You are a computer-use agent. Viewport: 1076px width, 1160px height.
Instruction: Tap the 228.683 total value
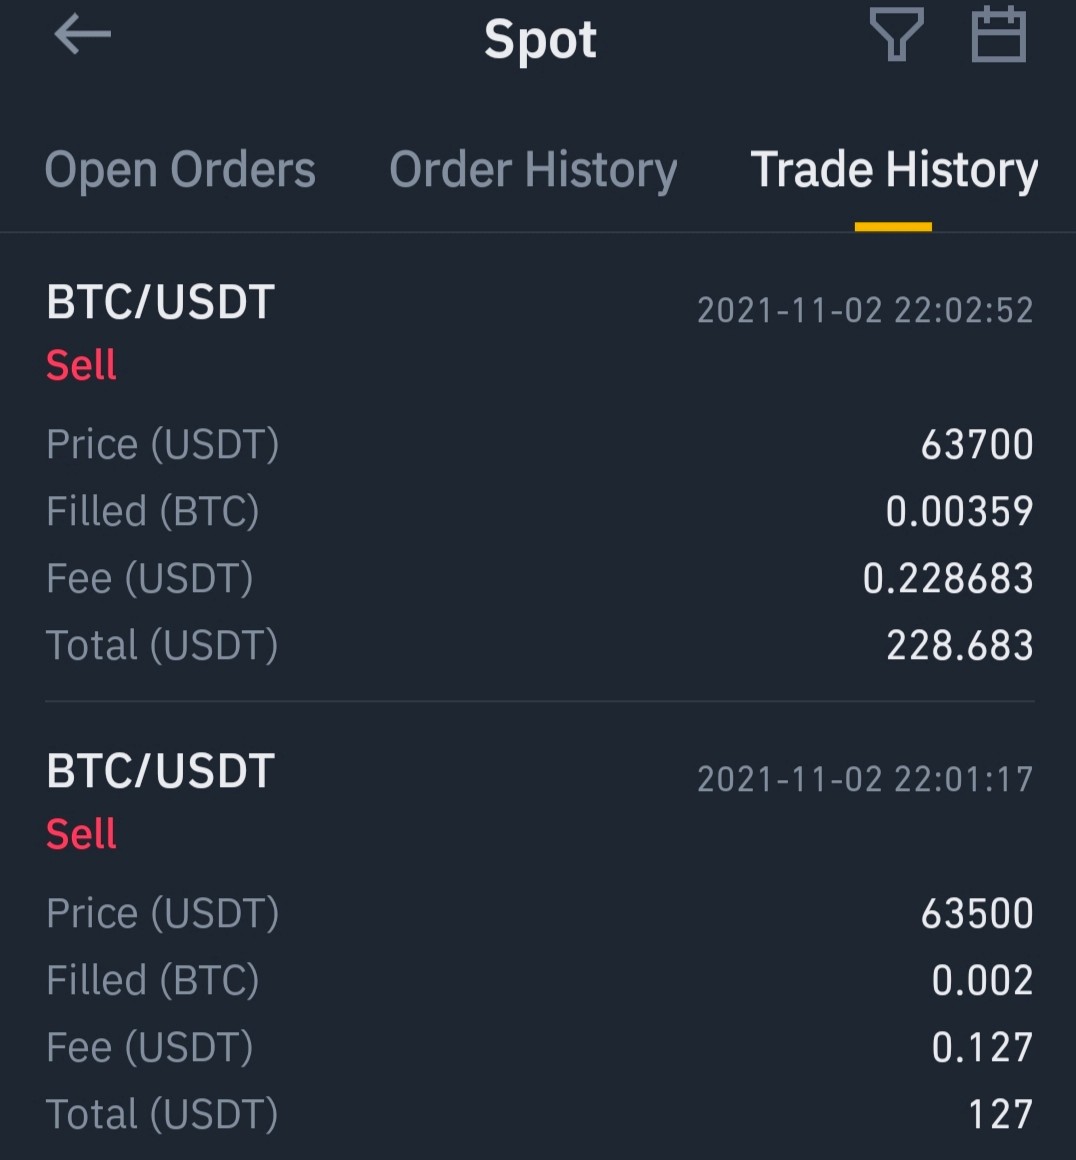tap(960, 645)
